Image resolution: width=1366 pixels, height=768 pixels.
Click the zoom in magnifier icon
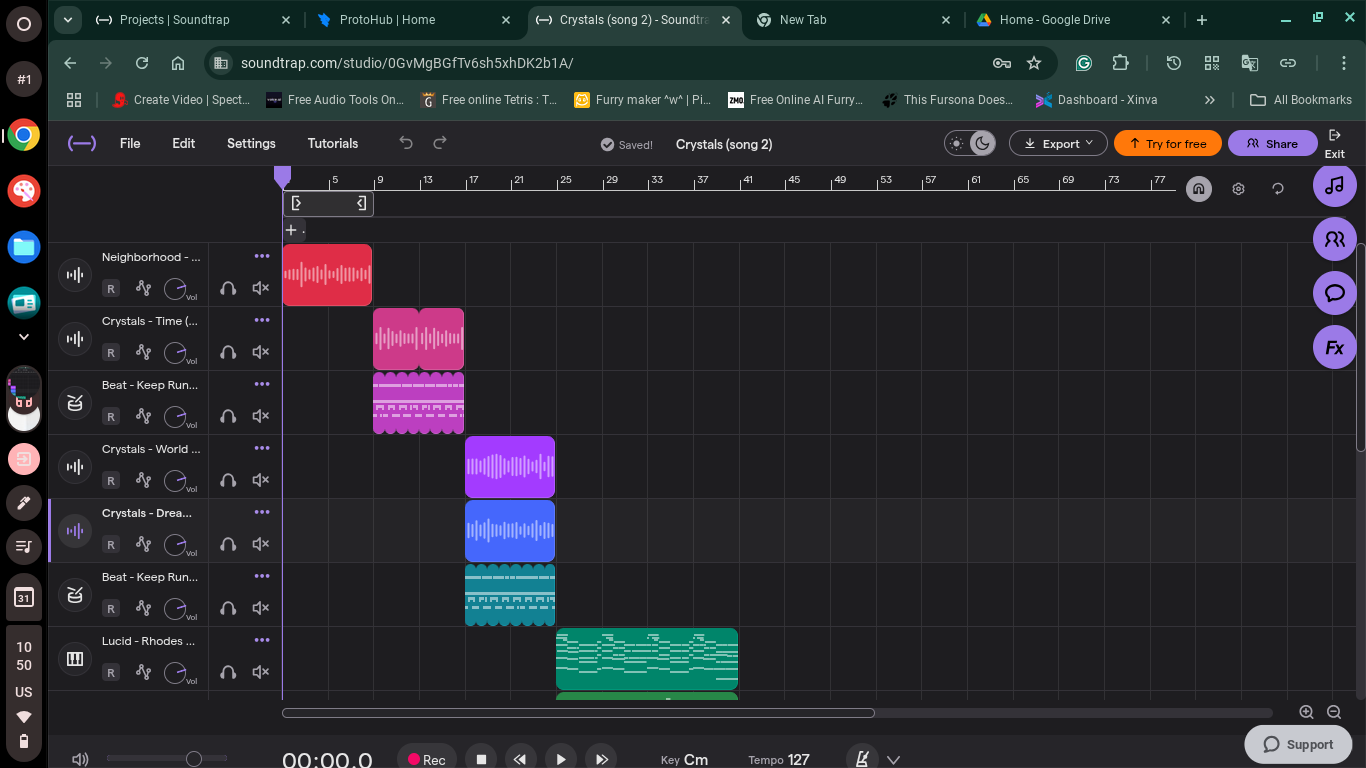pos(1306,712)
